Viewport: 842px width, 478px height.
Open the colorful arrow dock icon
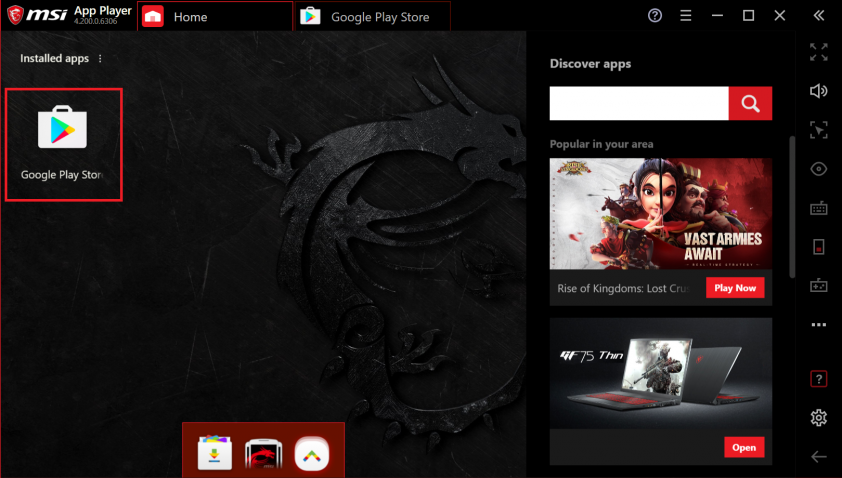tap(311, 454)
